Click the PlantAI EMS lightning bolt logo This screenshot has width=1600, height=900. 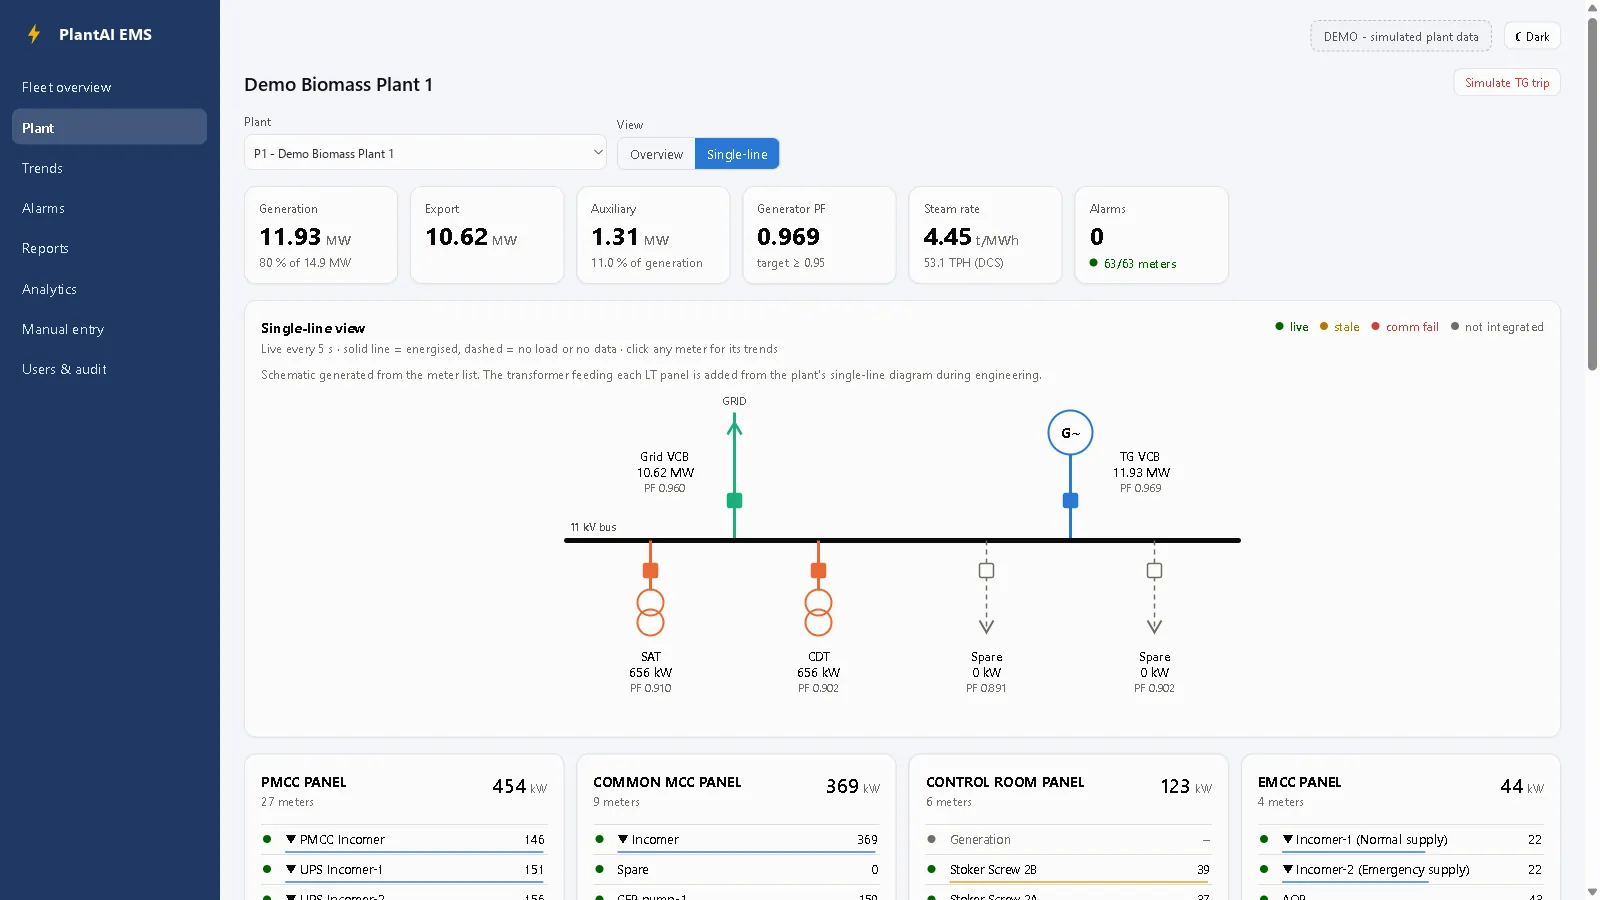pos(34,34)
